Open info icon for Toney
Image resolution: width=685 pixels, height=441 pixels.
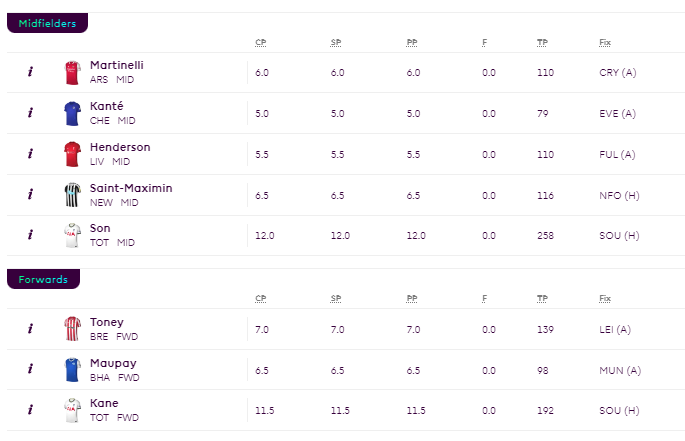30,329
